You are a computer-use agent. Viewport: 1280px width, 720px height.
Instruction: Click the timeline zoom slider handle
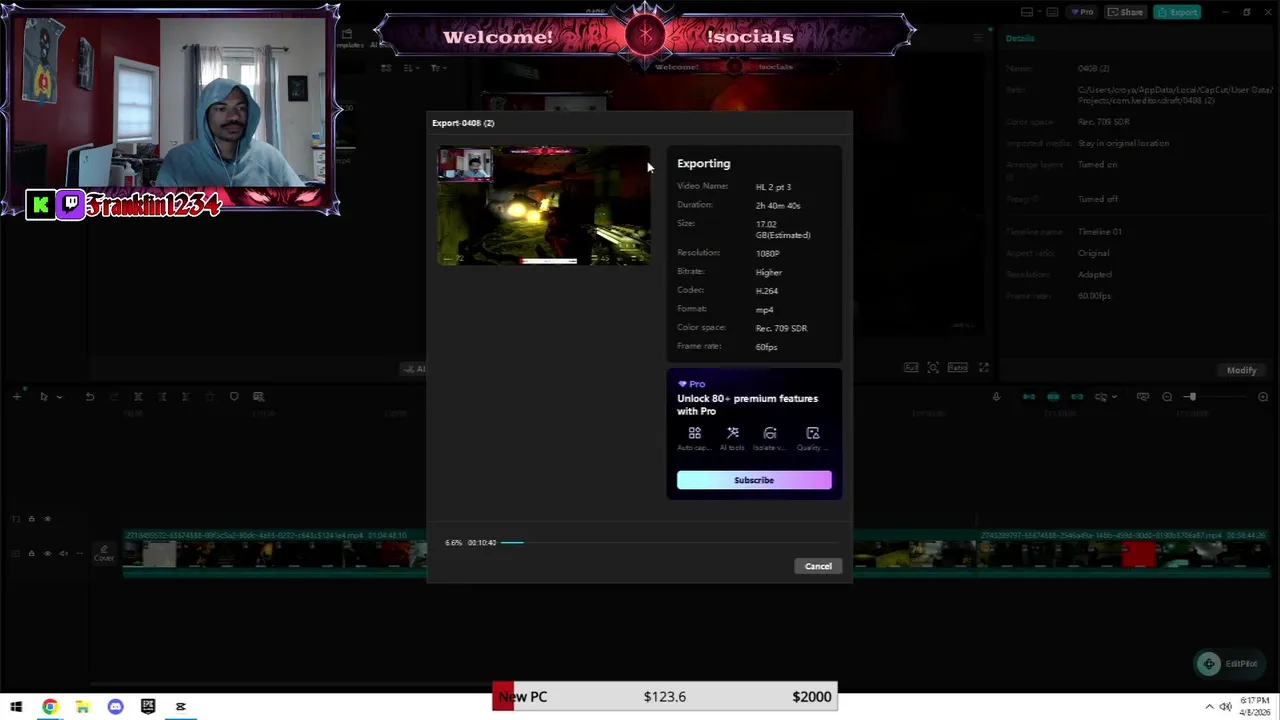(1191, 397)
